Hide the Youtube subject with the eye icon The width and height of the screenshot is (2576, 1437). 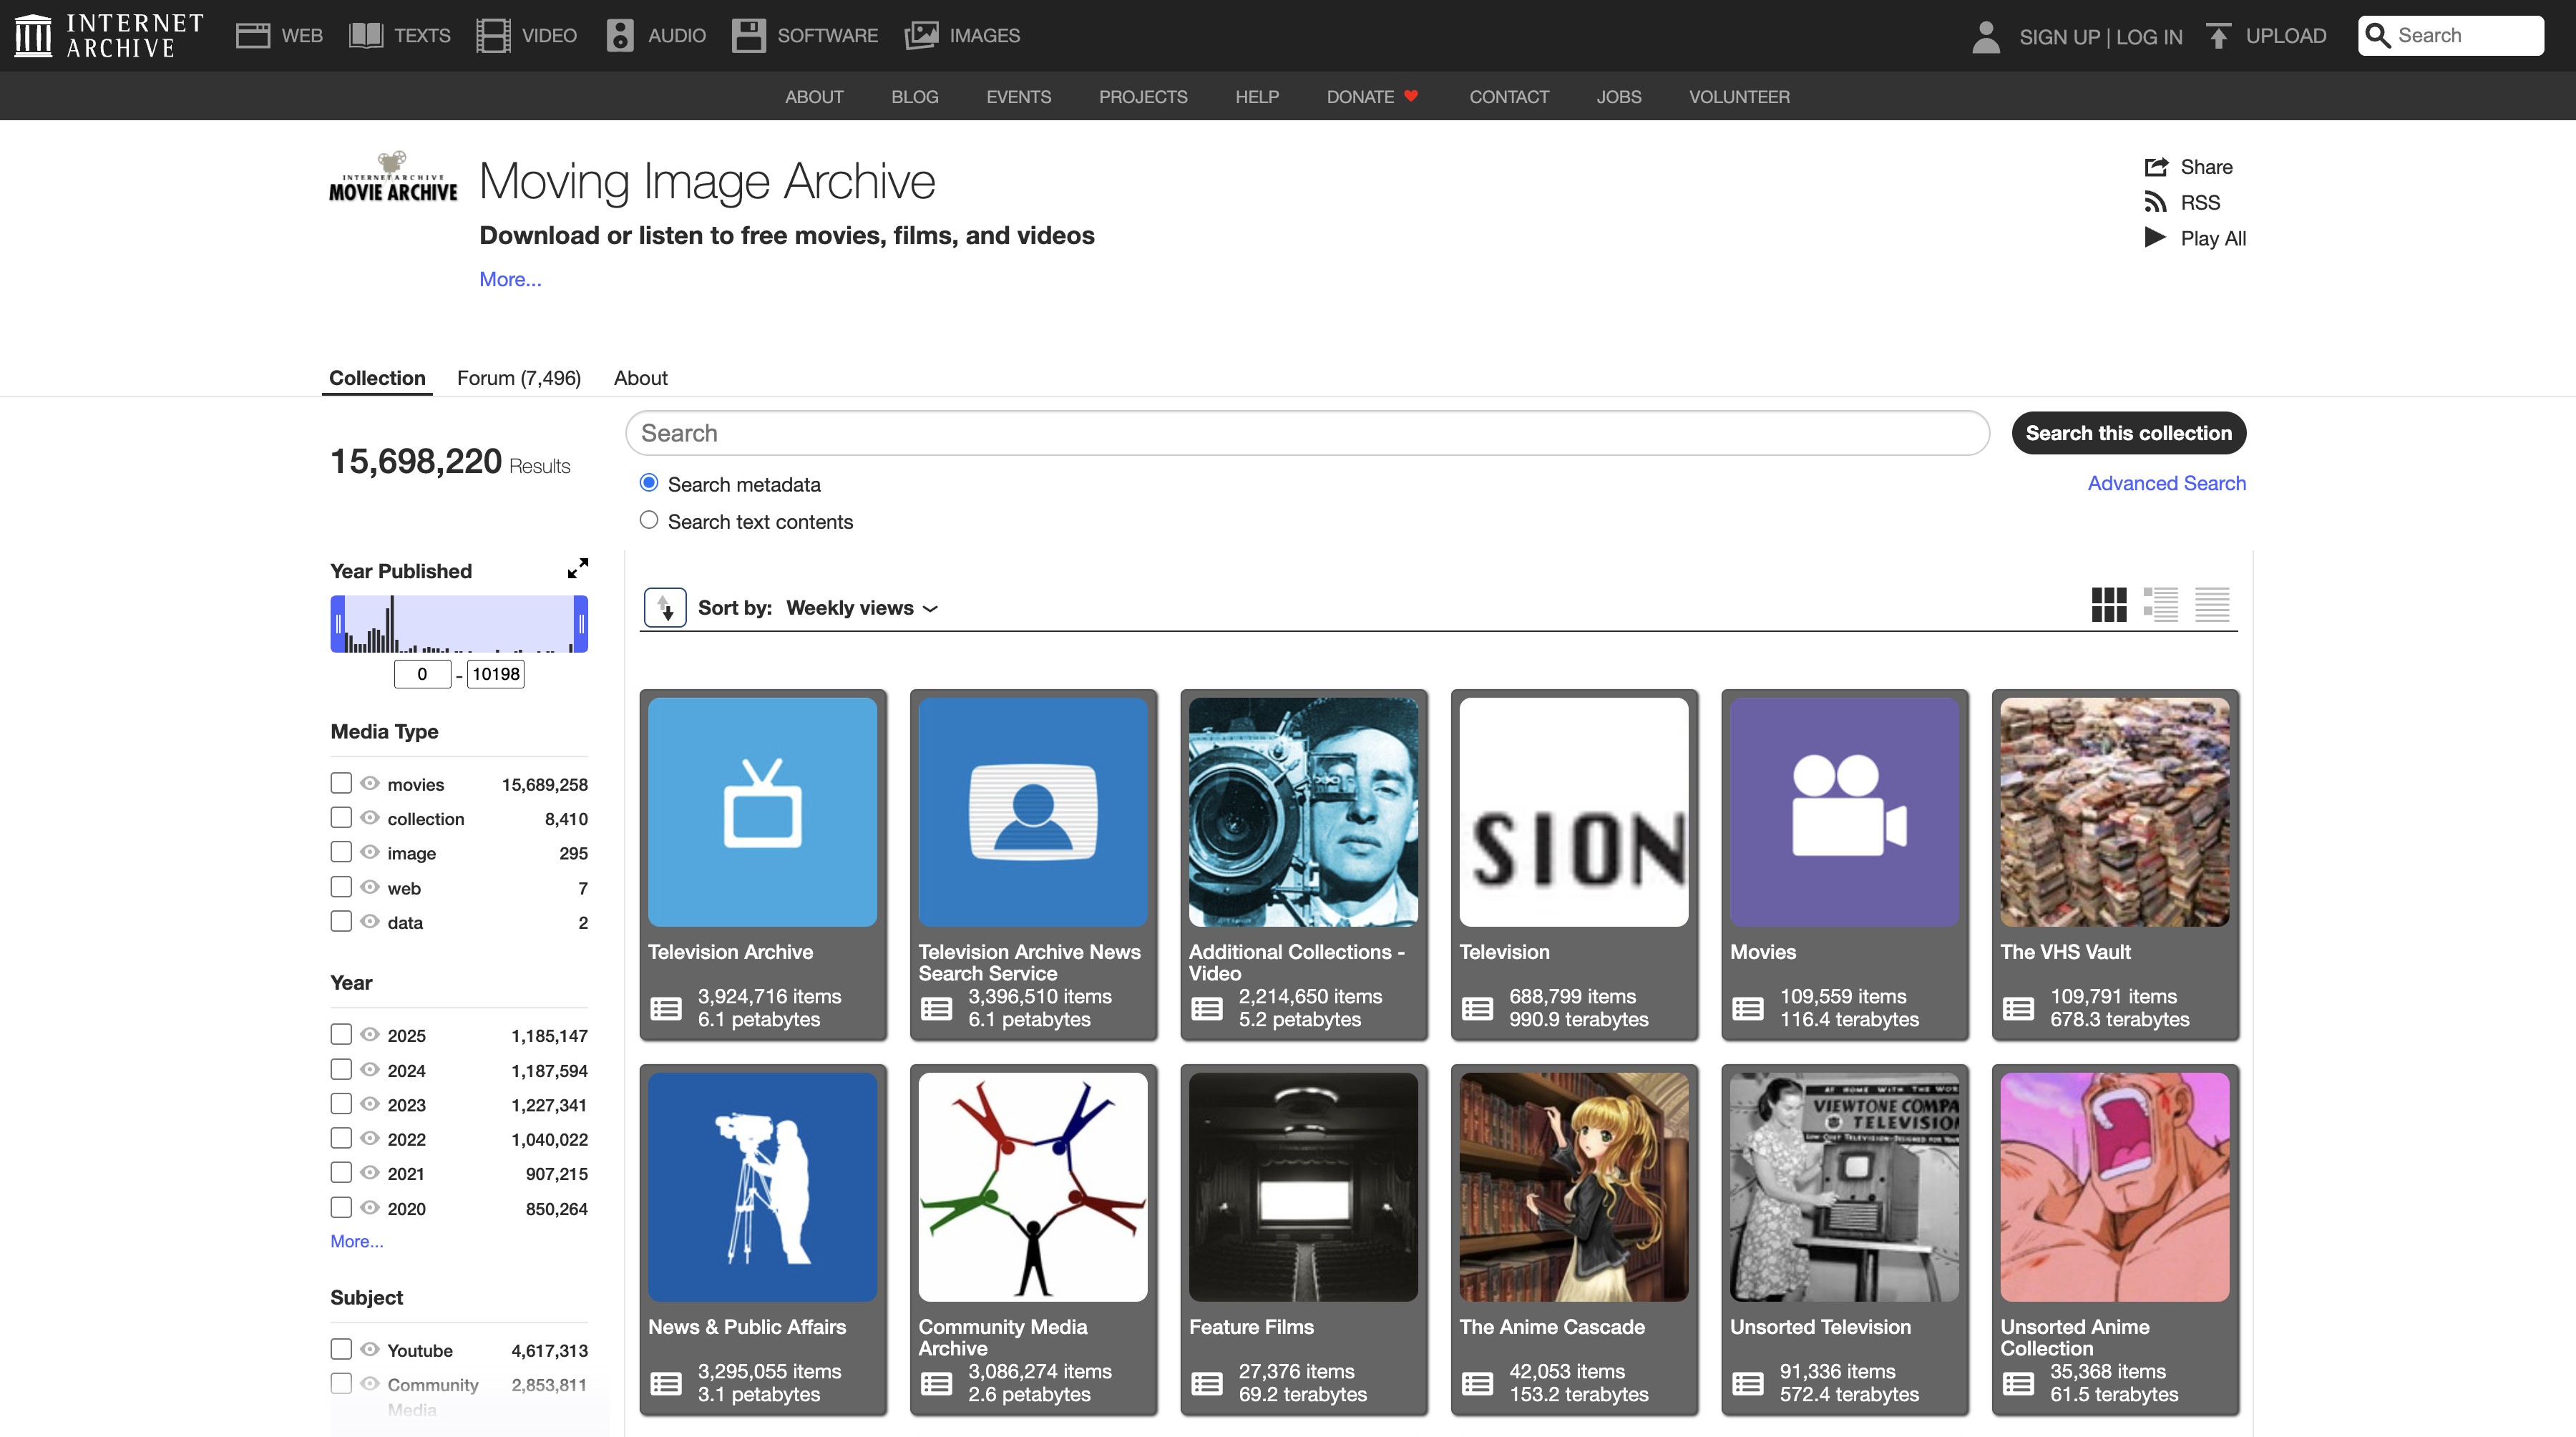point(370,1349)
